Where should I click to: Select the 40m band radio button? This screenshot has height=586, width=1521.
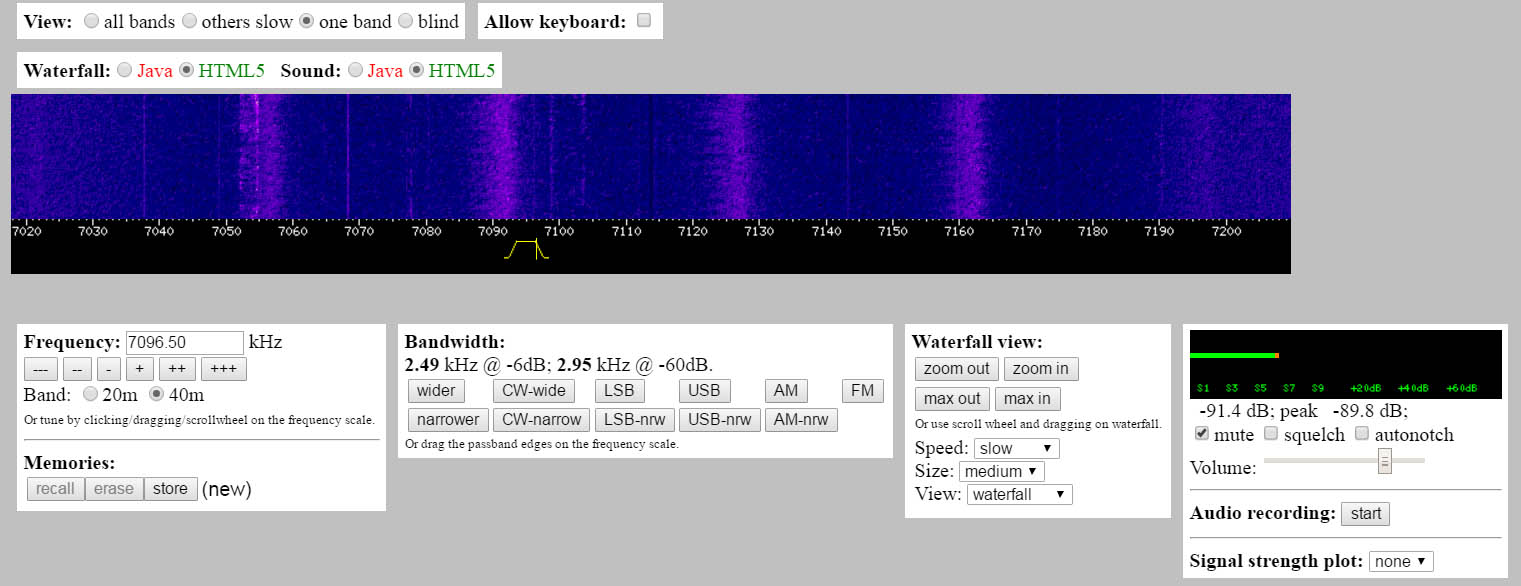pos(156,394)
